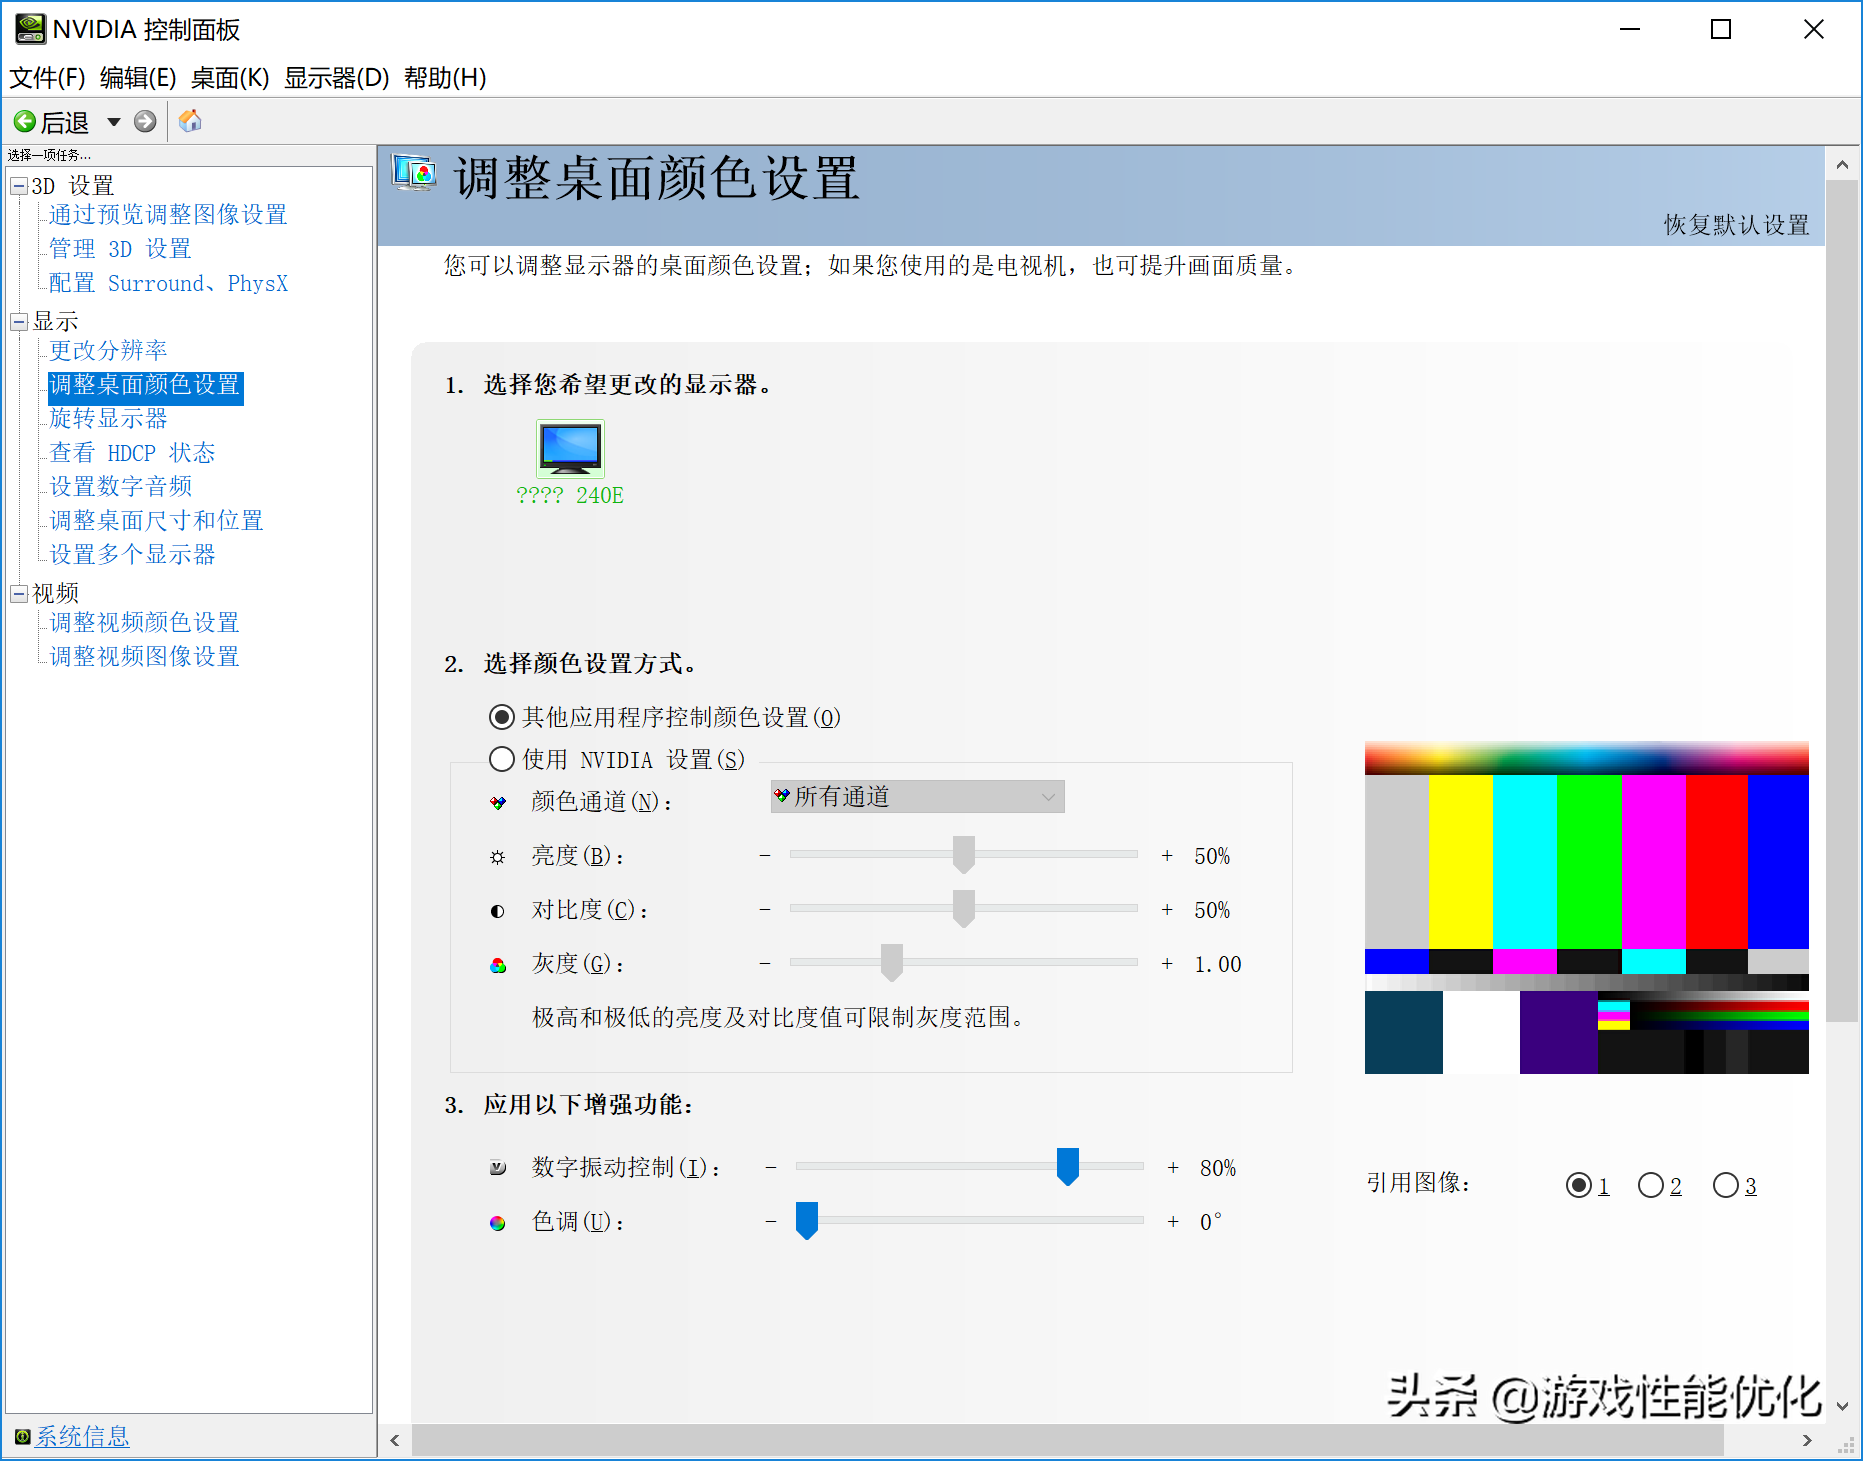This screenshot has width=1863, height=1461.
Task: Click the hue color wheel icon
Action: pyautogui.click(x=498, y=1223)
